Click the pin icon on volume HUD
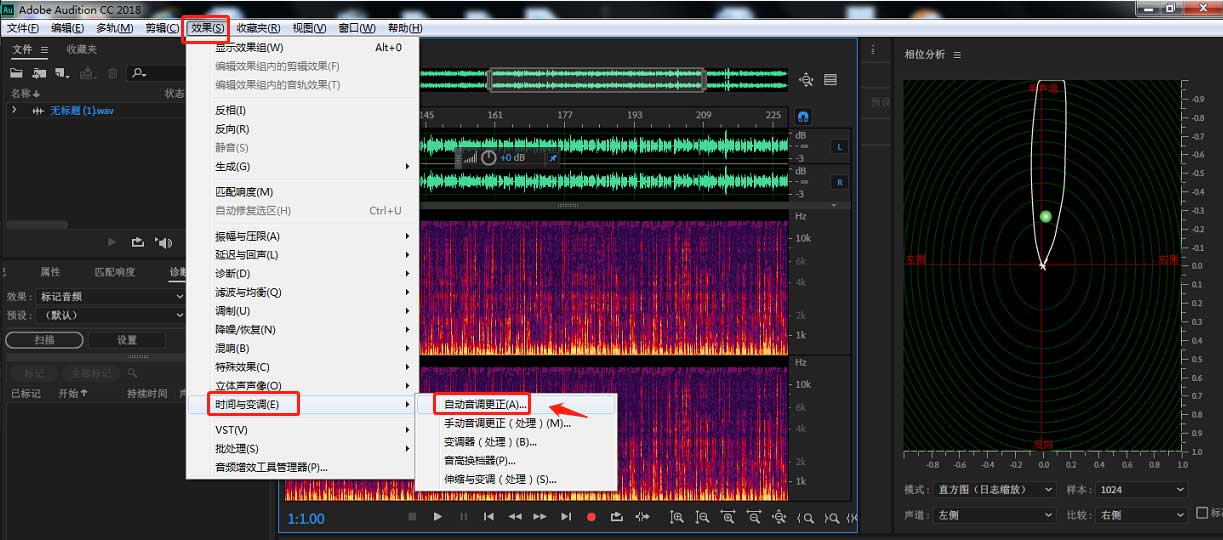 pyautogui.click(x=552, y=158)
